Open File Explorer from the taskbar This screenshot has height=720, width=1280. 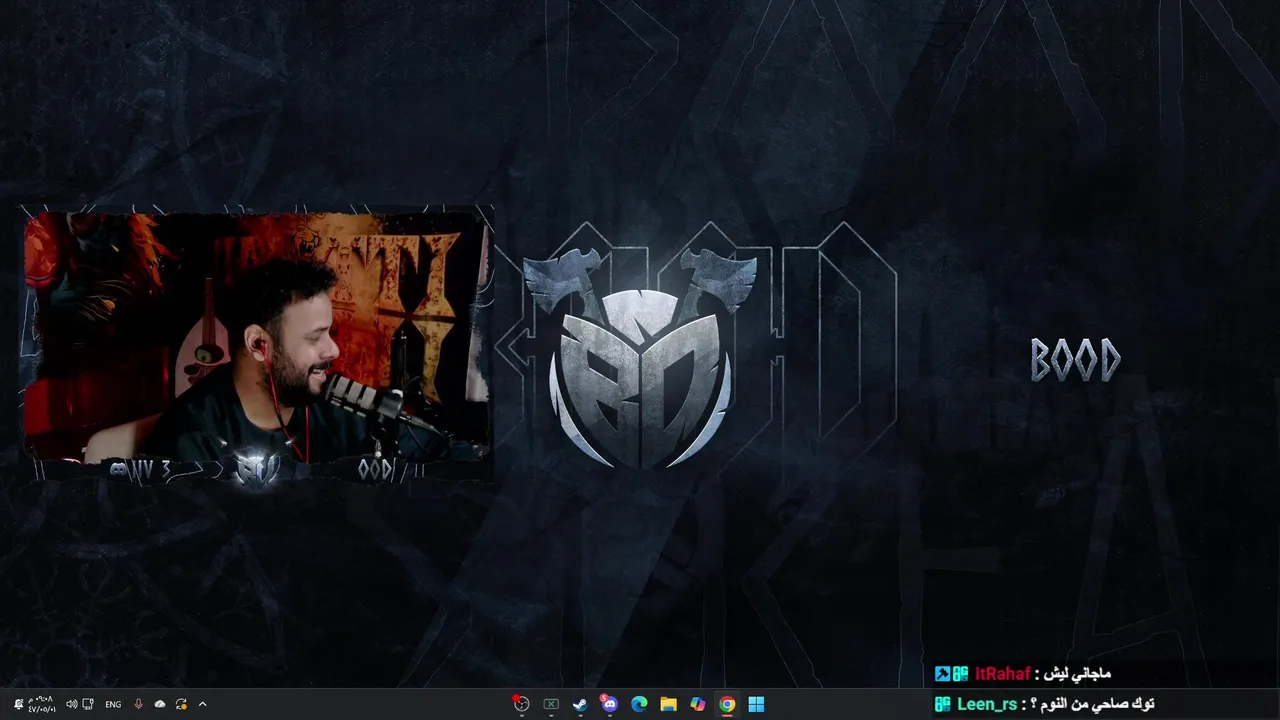[x=668, y=704]
